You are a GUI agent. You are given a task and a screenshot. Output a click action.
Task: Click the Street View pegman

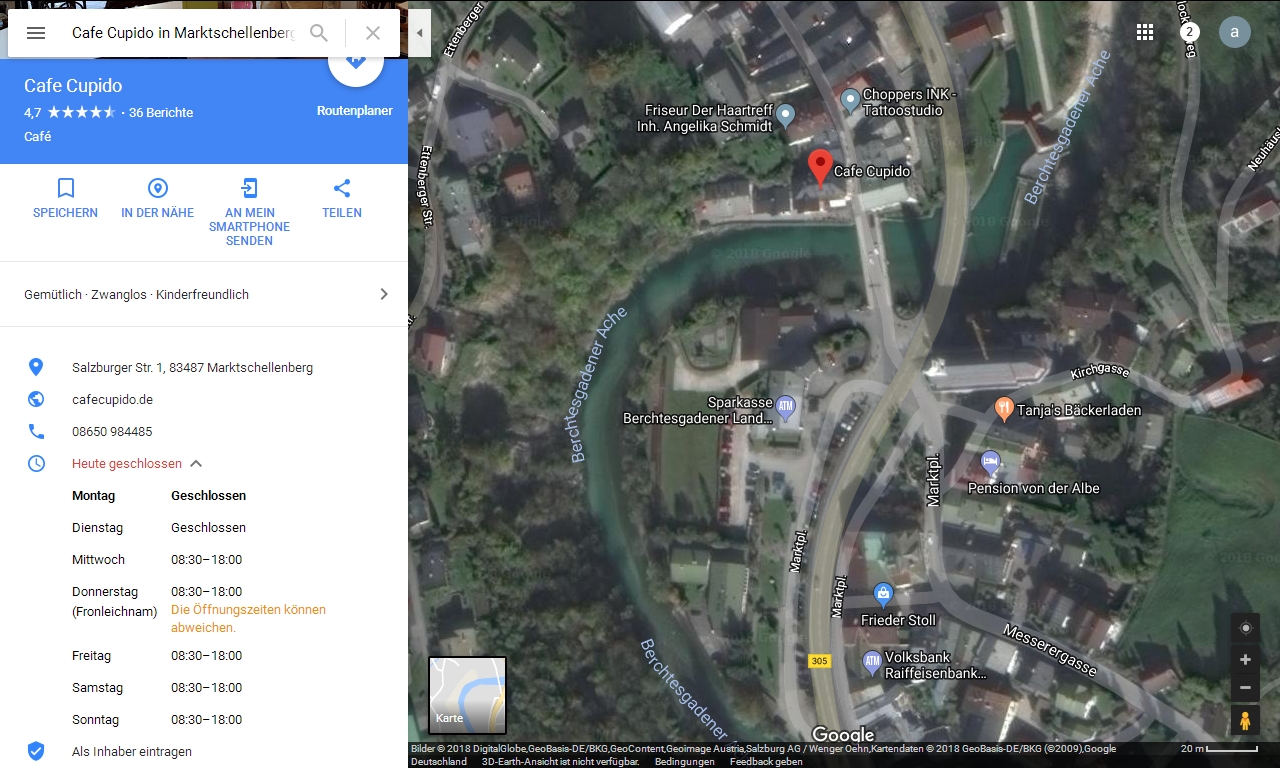[x=1245, y=720]
